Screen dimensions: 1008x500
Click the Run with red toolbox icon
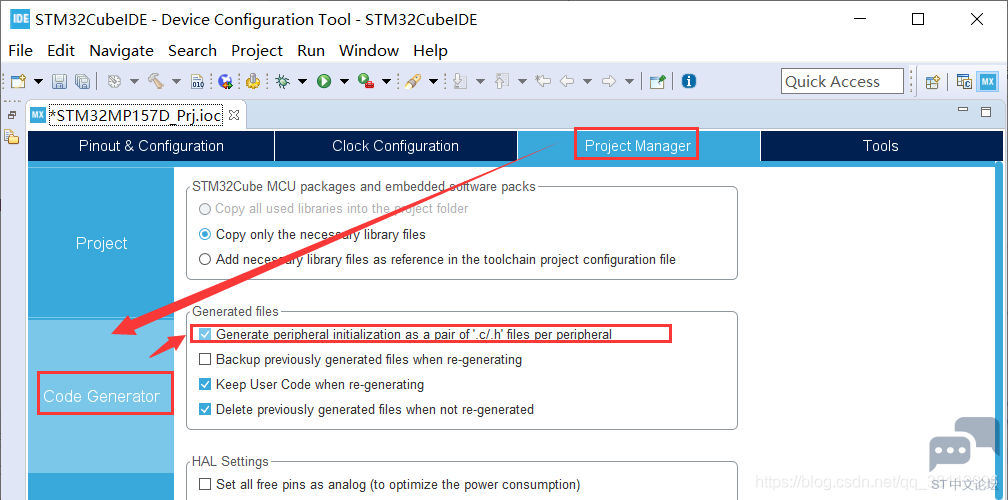(x=366, y=81)
